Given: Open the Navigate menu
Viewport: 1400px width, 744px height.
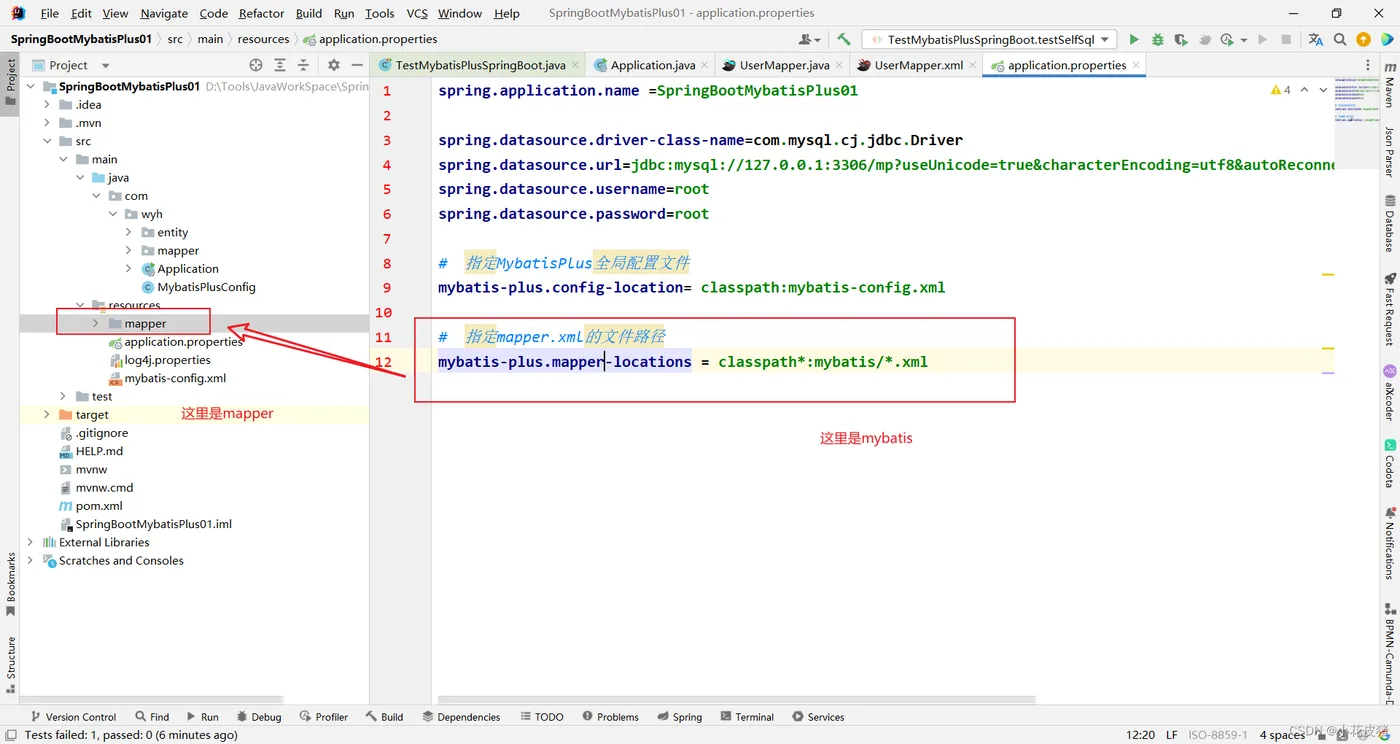Looking at the screenshot, I should click(164, 13).
